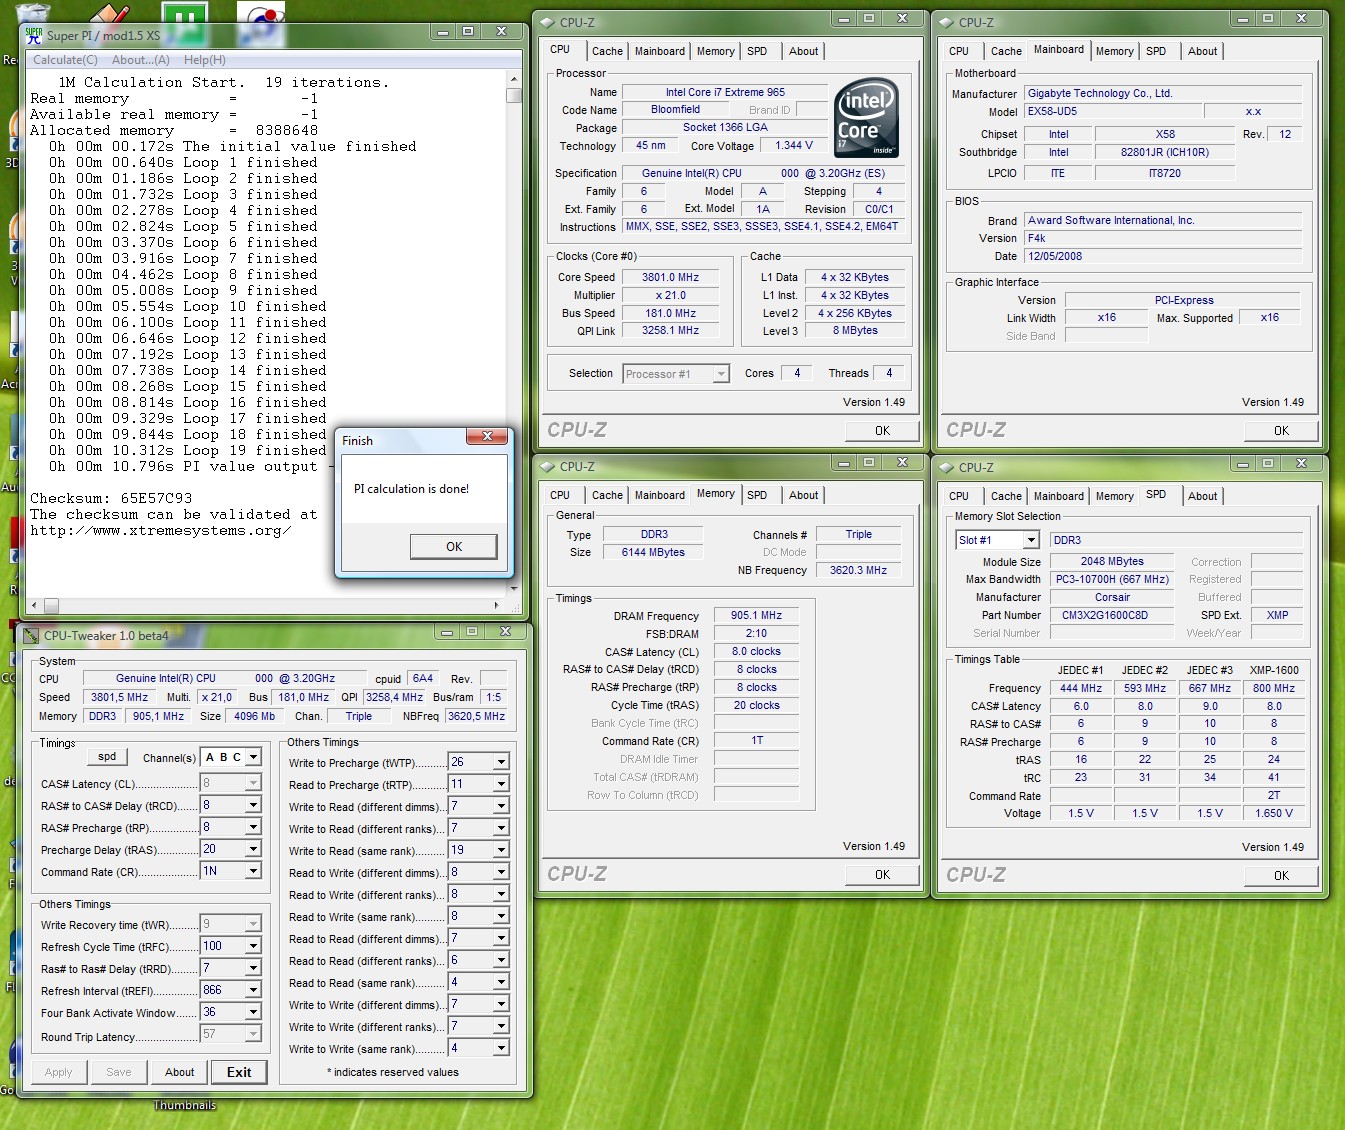Close the Finish dialog with X
The image size is (1345, 1130).
(487, 437)
